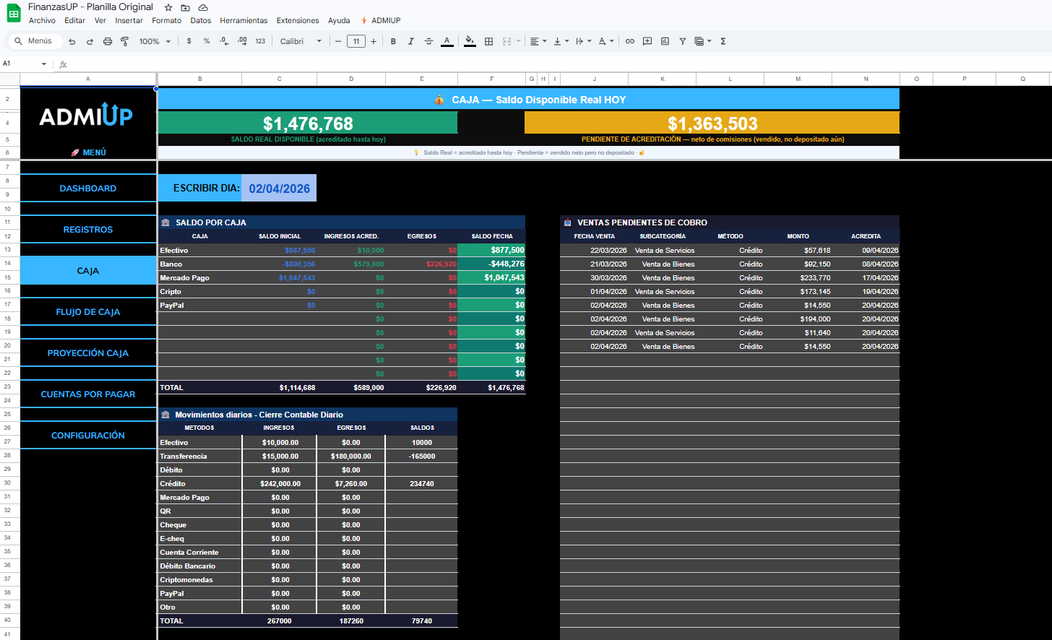
Task: Open the Extensiones menu
Action: [x=297, y=20]
